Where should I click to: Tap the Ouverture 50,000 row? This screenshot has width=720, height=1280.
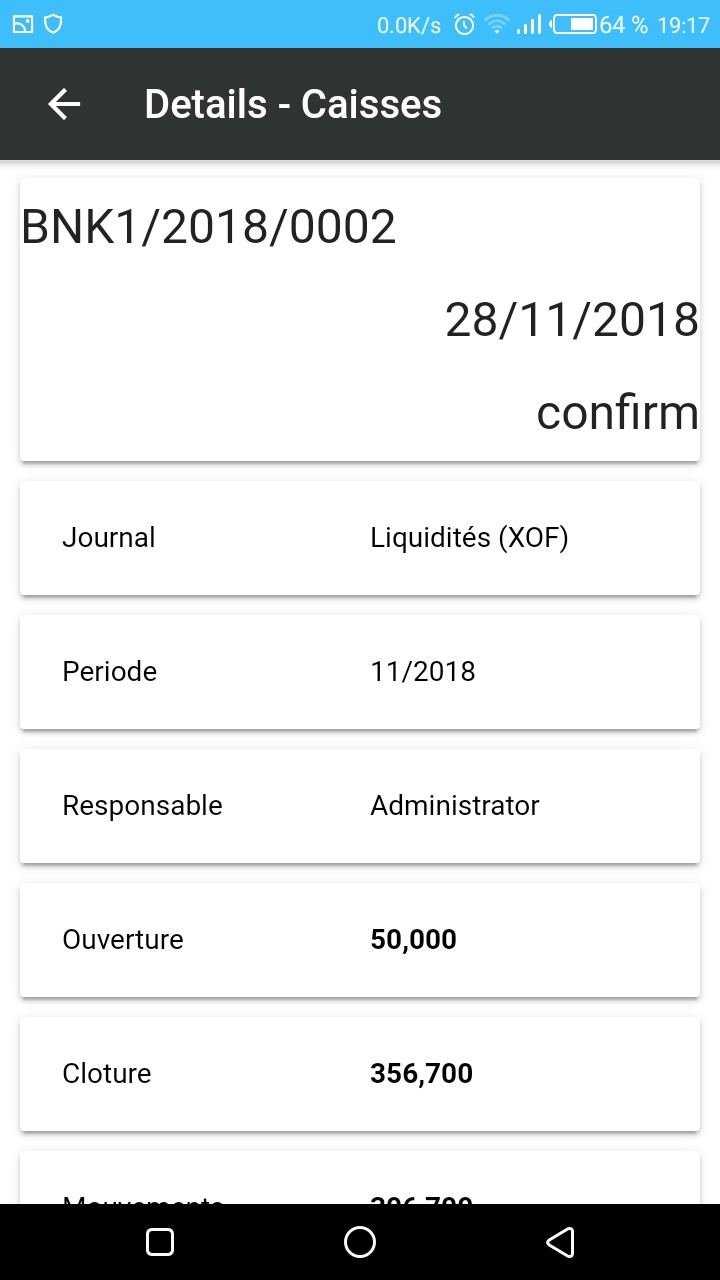point(360,940)
